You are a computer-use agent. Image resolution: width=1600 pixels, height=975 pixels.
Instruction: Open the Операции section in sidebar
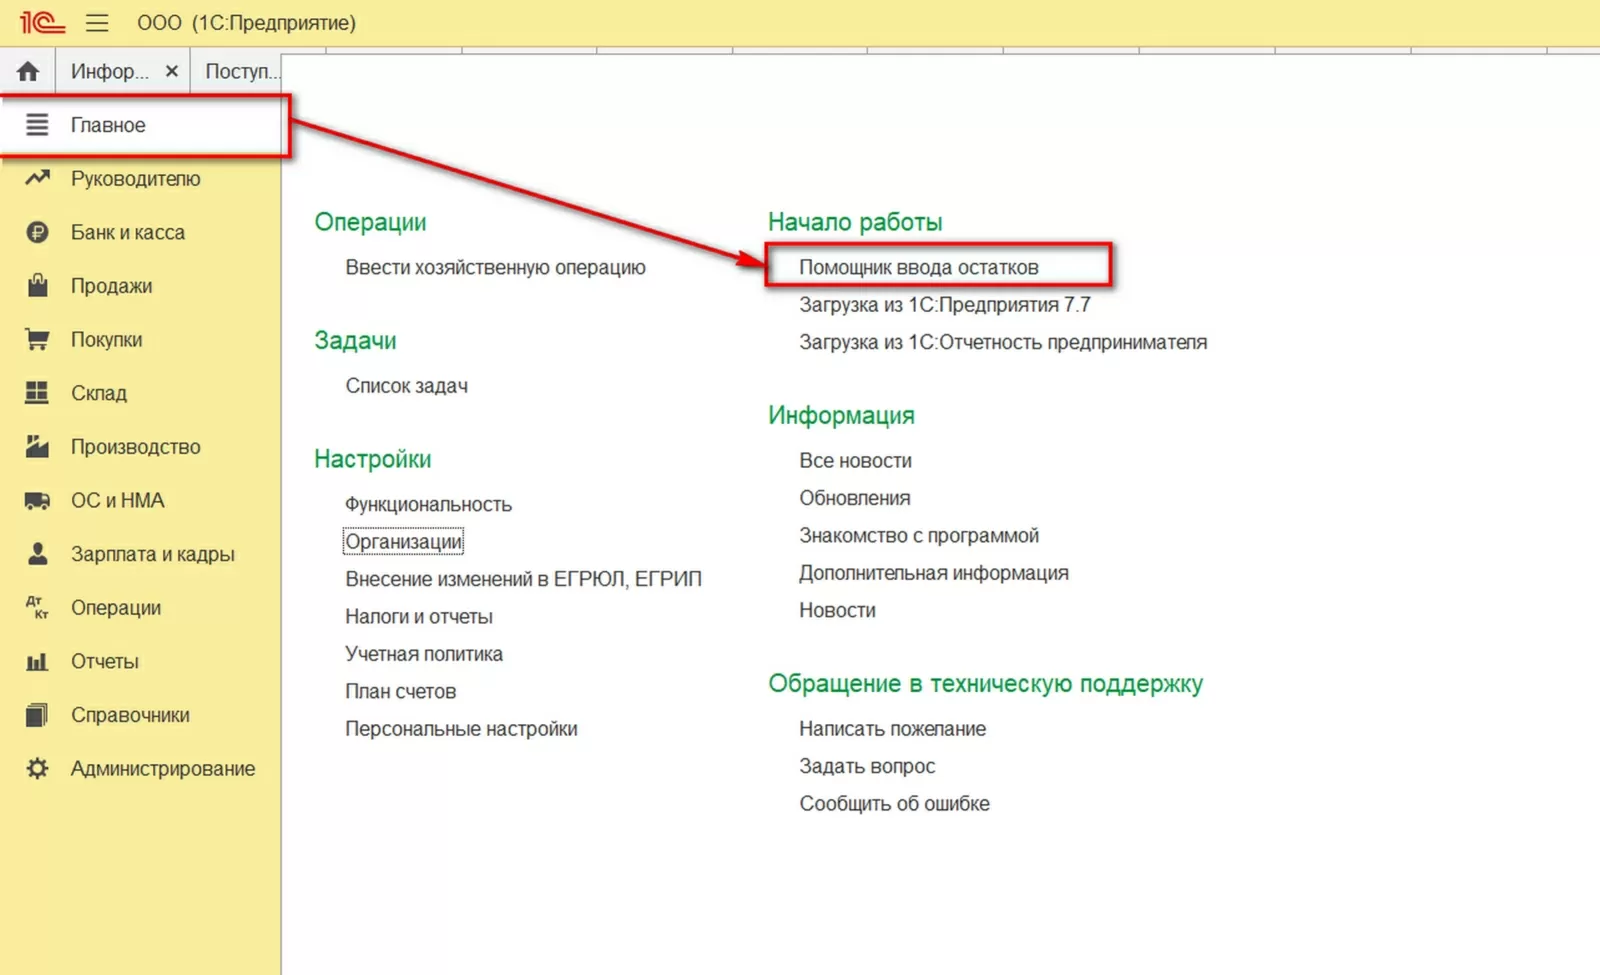coord(115,608)
